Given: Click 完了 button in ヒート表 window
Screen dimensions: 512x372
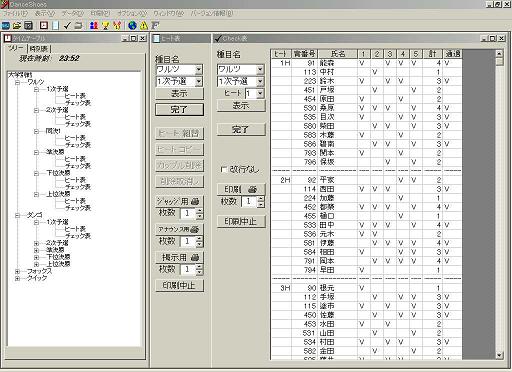Looking at the screenshot, I should (x=179, y=109).
